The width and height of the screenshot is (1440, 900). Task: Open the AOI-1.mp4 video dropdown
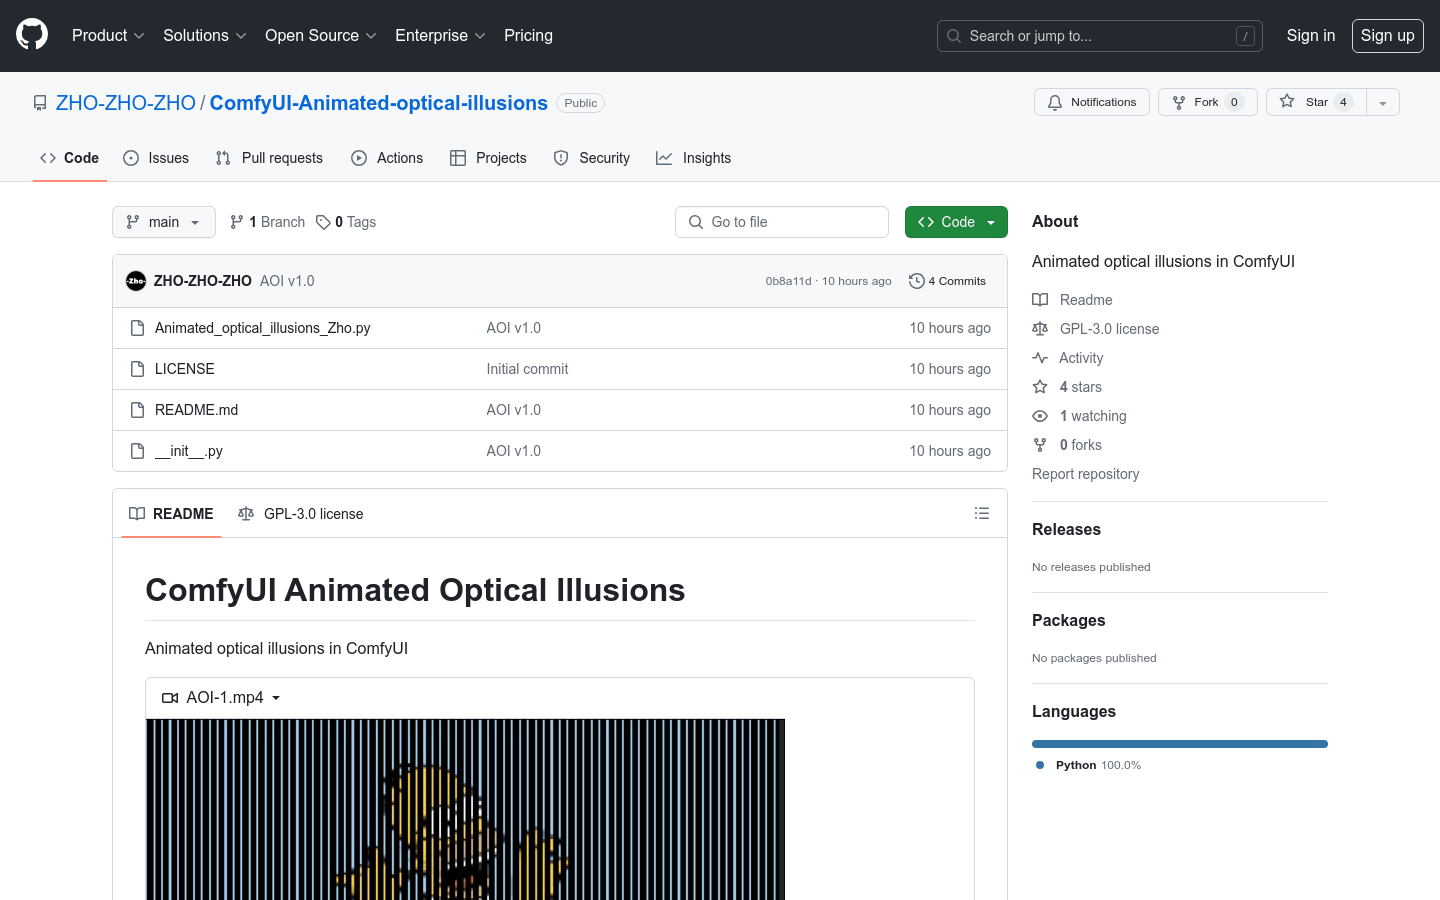[222, 697]
